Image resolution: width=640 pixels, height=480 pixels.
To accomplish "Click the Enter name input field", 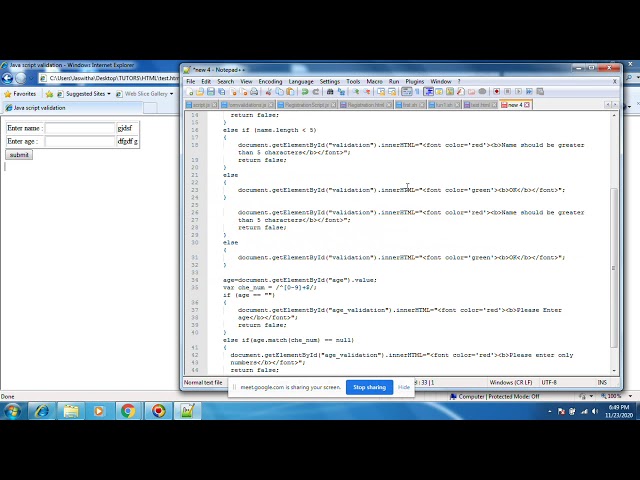I will click(x=80, y=128).
